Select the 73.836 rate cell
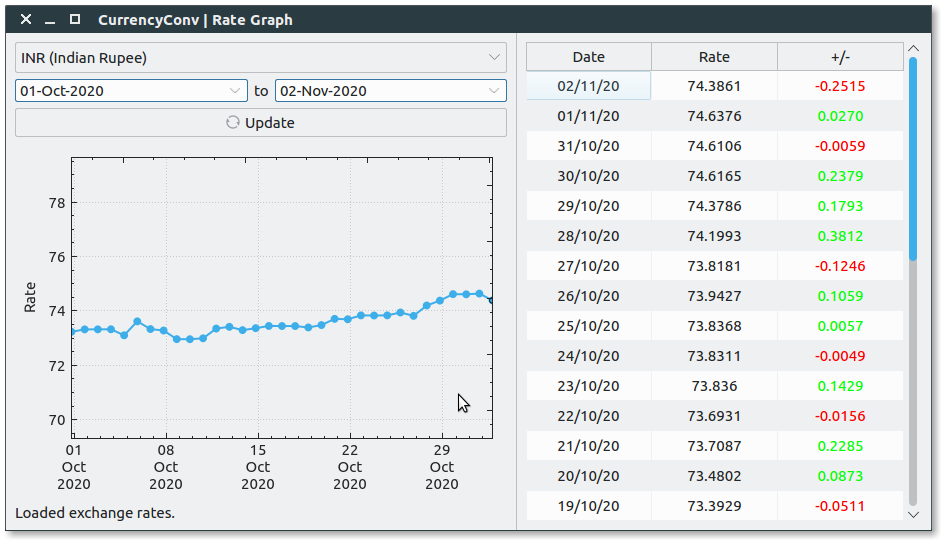Viewport: 941px width, 540px height. (x=714, y=386)
